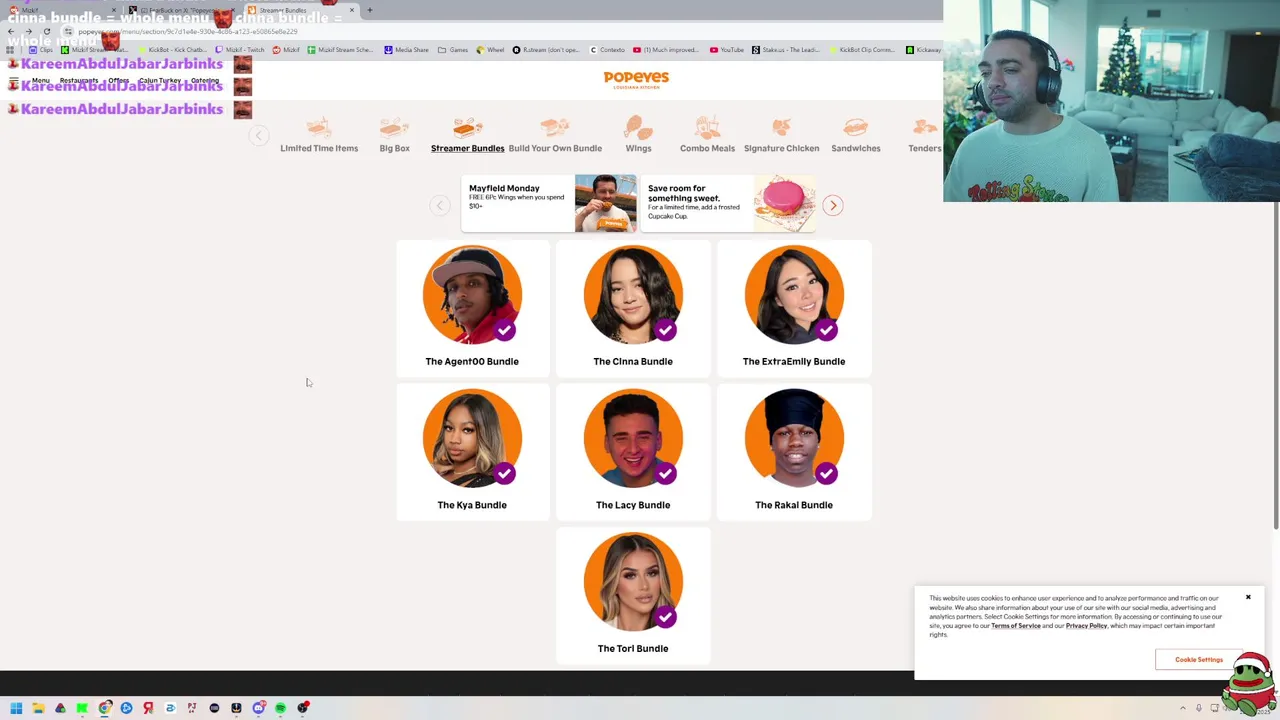Click verified badge on Lacy photo
Image resolution: width=1280 pixels, height=720 pixels.
pyautogui.click(x=665, y=473)
